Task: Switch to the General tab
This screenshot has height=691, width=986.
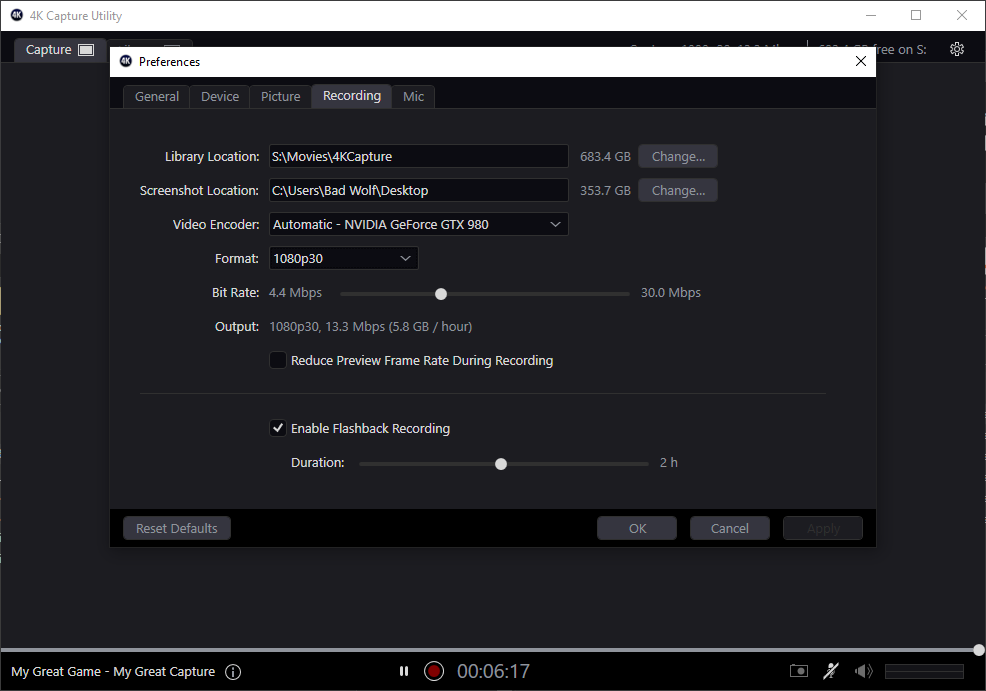Action: tap(157, 96)
